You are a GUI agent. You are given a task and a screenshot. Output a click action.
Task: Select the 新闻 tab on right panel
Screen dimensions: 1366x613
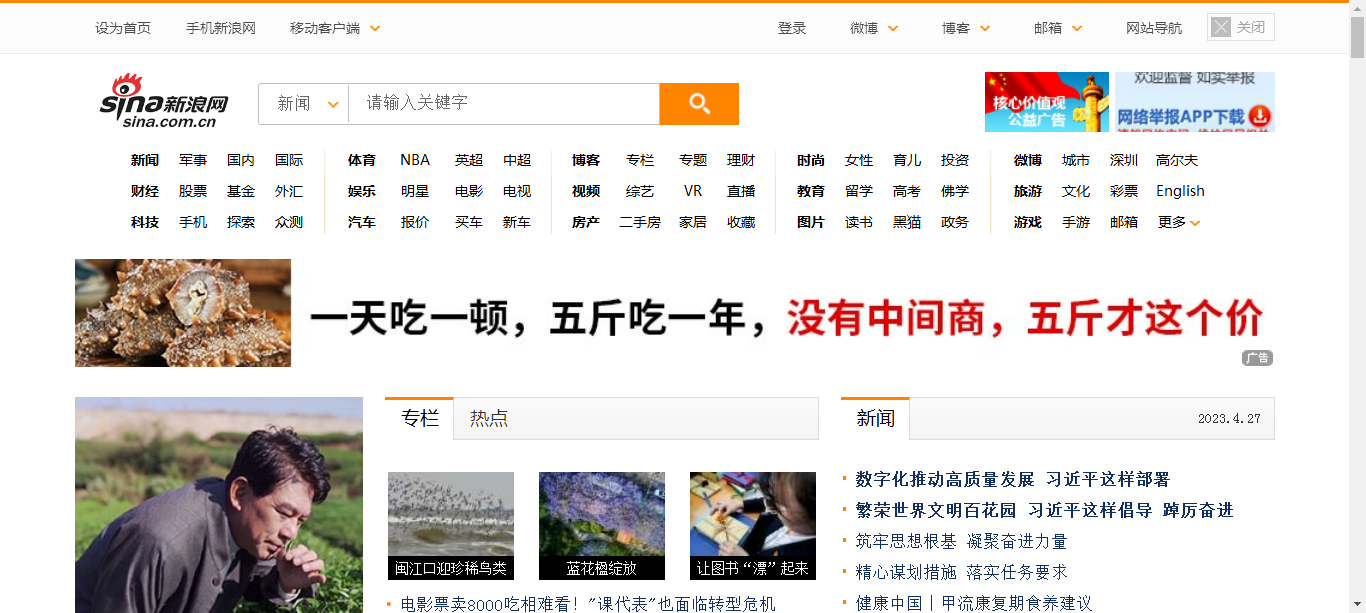tap(875, 418)
